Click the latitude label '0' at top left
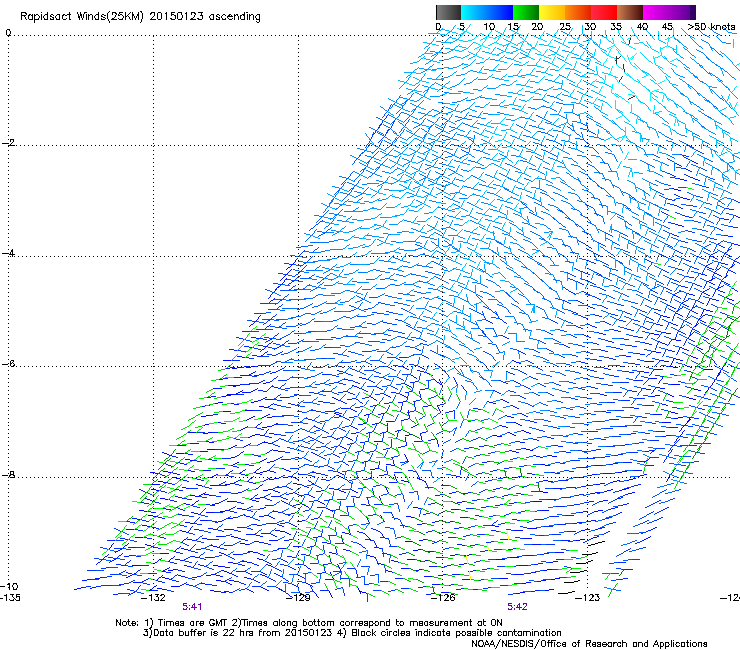740x650 pixels. pyautogui.click(x=8, y=33)
